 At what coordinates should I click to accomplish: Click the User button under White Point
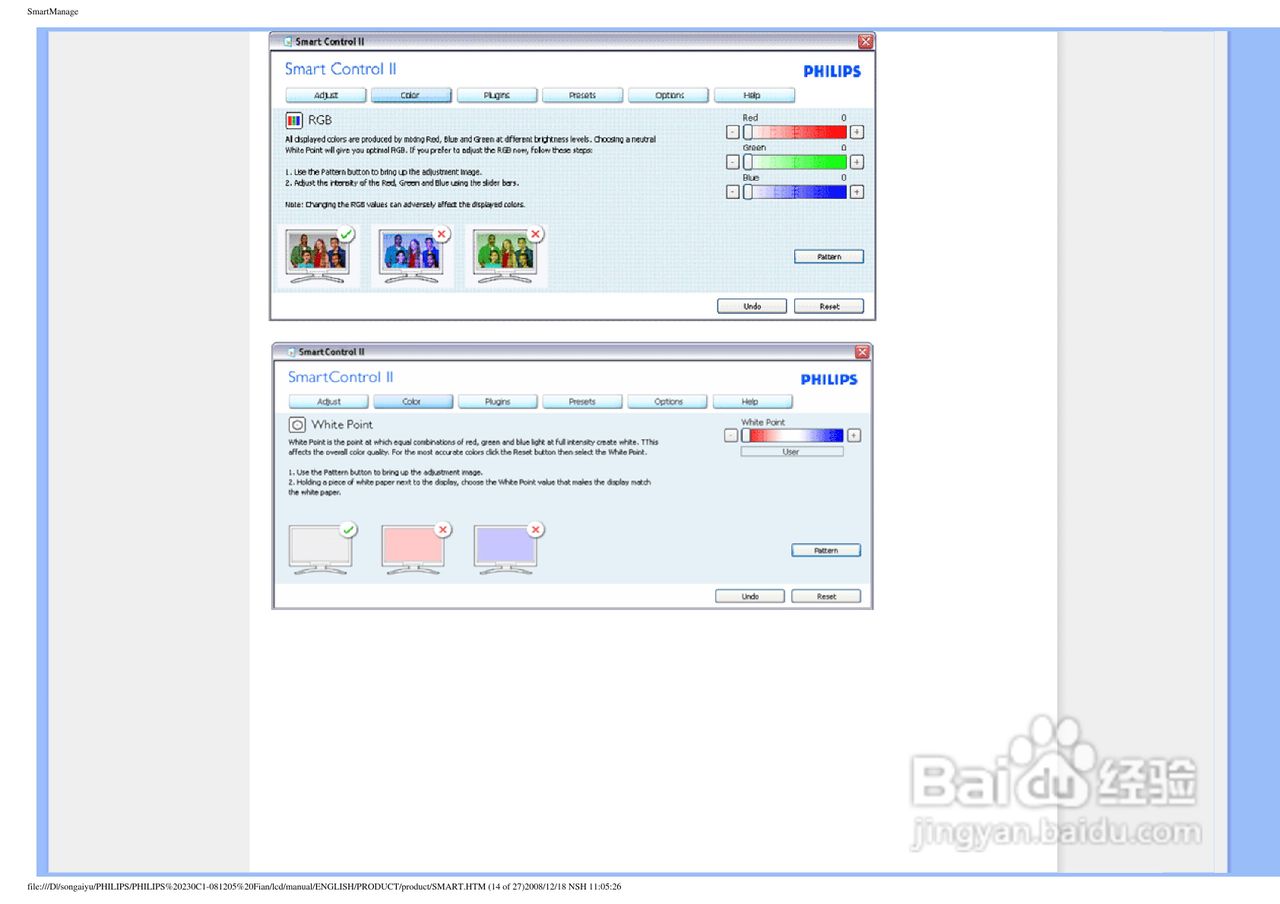[x=791, y=452]
